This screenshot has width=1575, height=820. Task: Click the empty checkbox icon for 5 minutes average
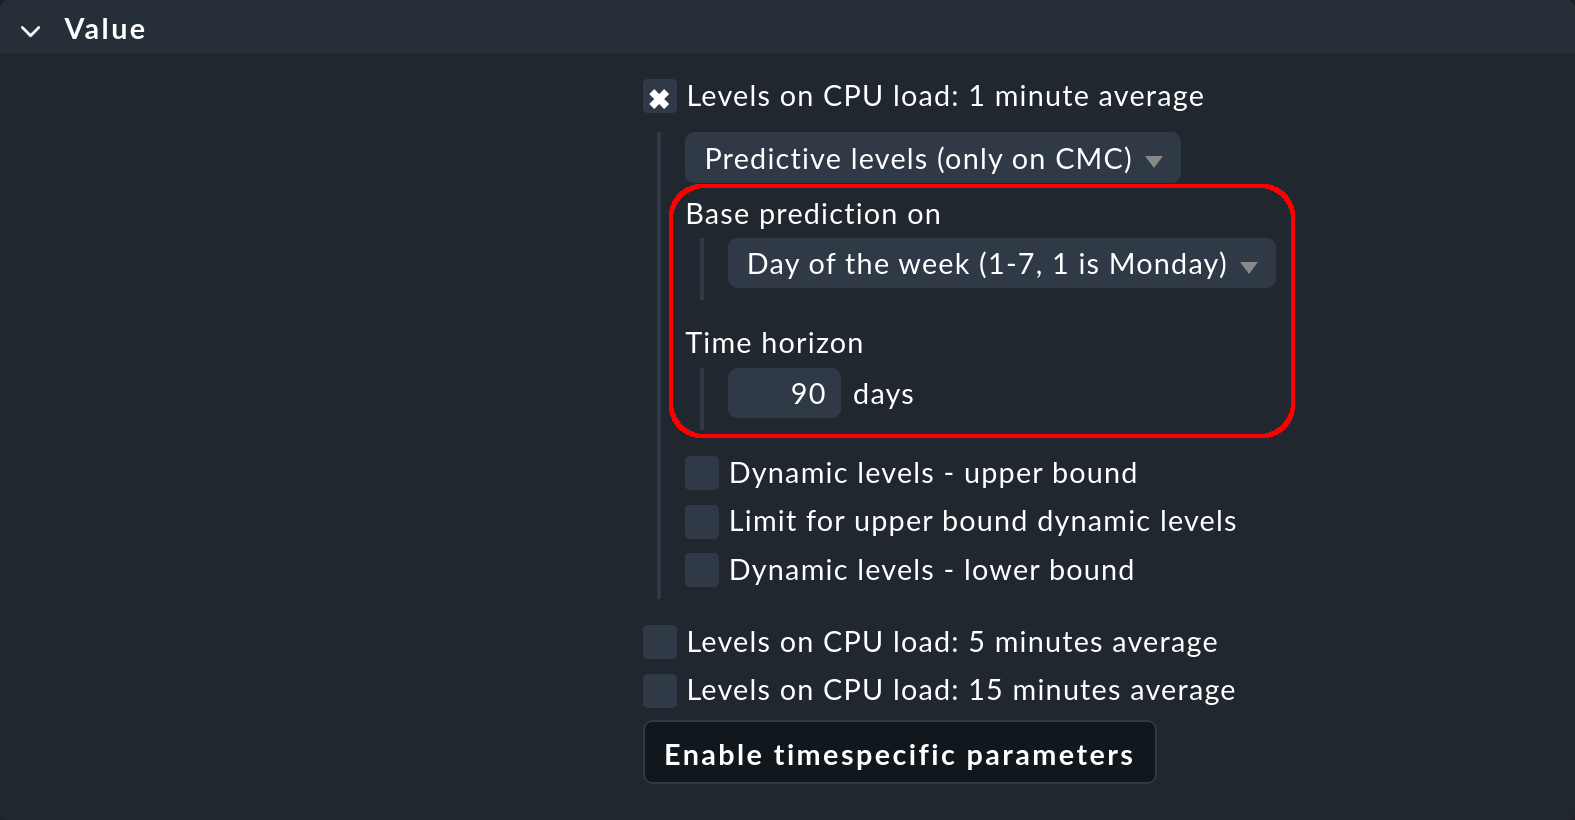click(x=659, y=641)
